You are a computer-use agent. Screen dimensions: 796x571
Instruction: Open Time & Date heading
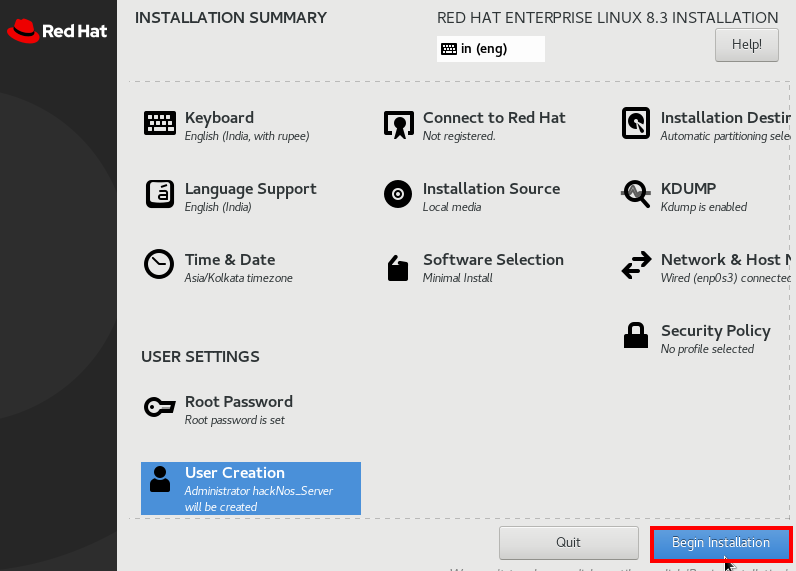(x=230, y=259)
